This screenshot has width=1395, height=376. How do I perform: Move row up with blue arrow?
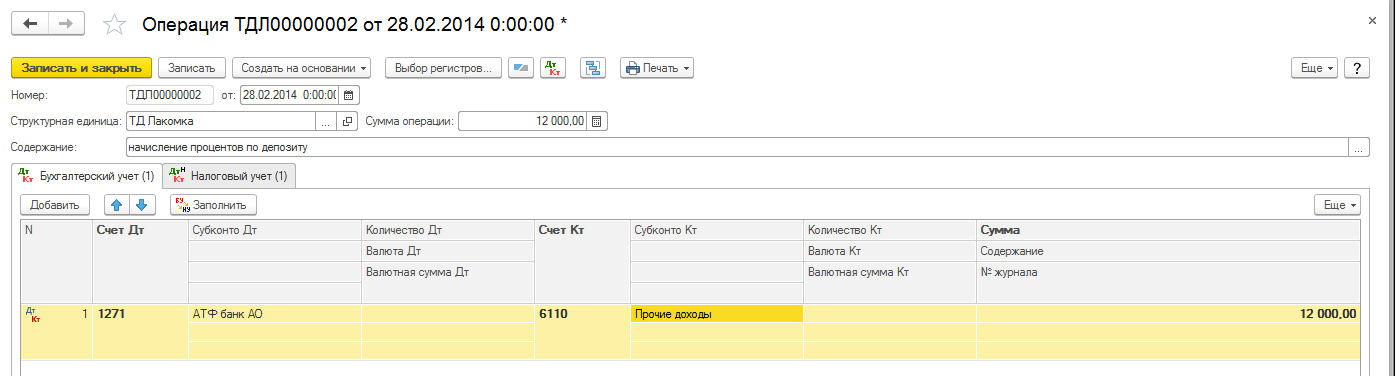pyautogui.click(x=116, y=204)
